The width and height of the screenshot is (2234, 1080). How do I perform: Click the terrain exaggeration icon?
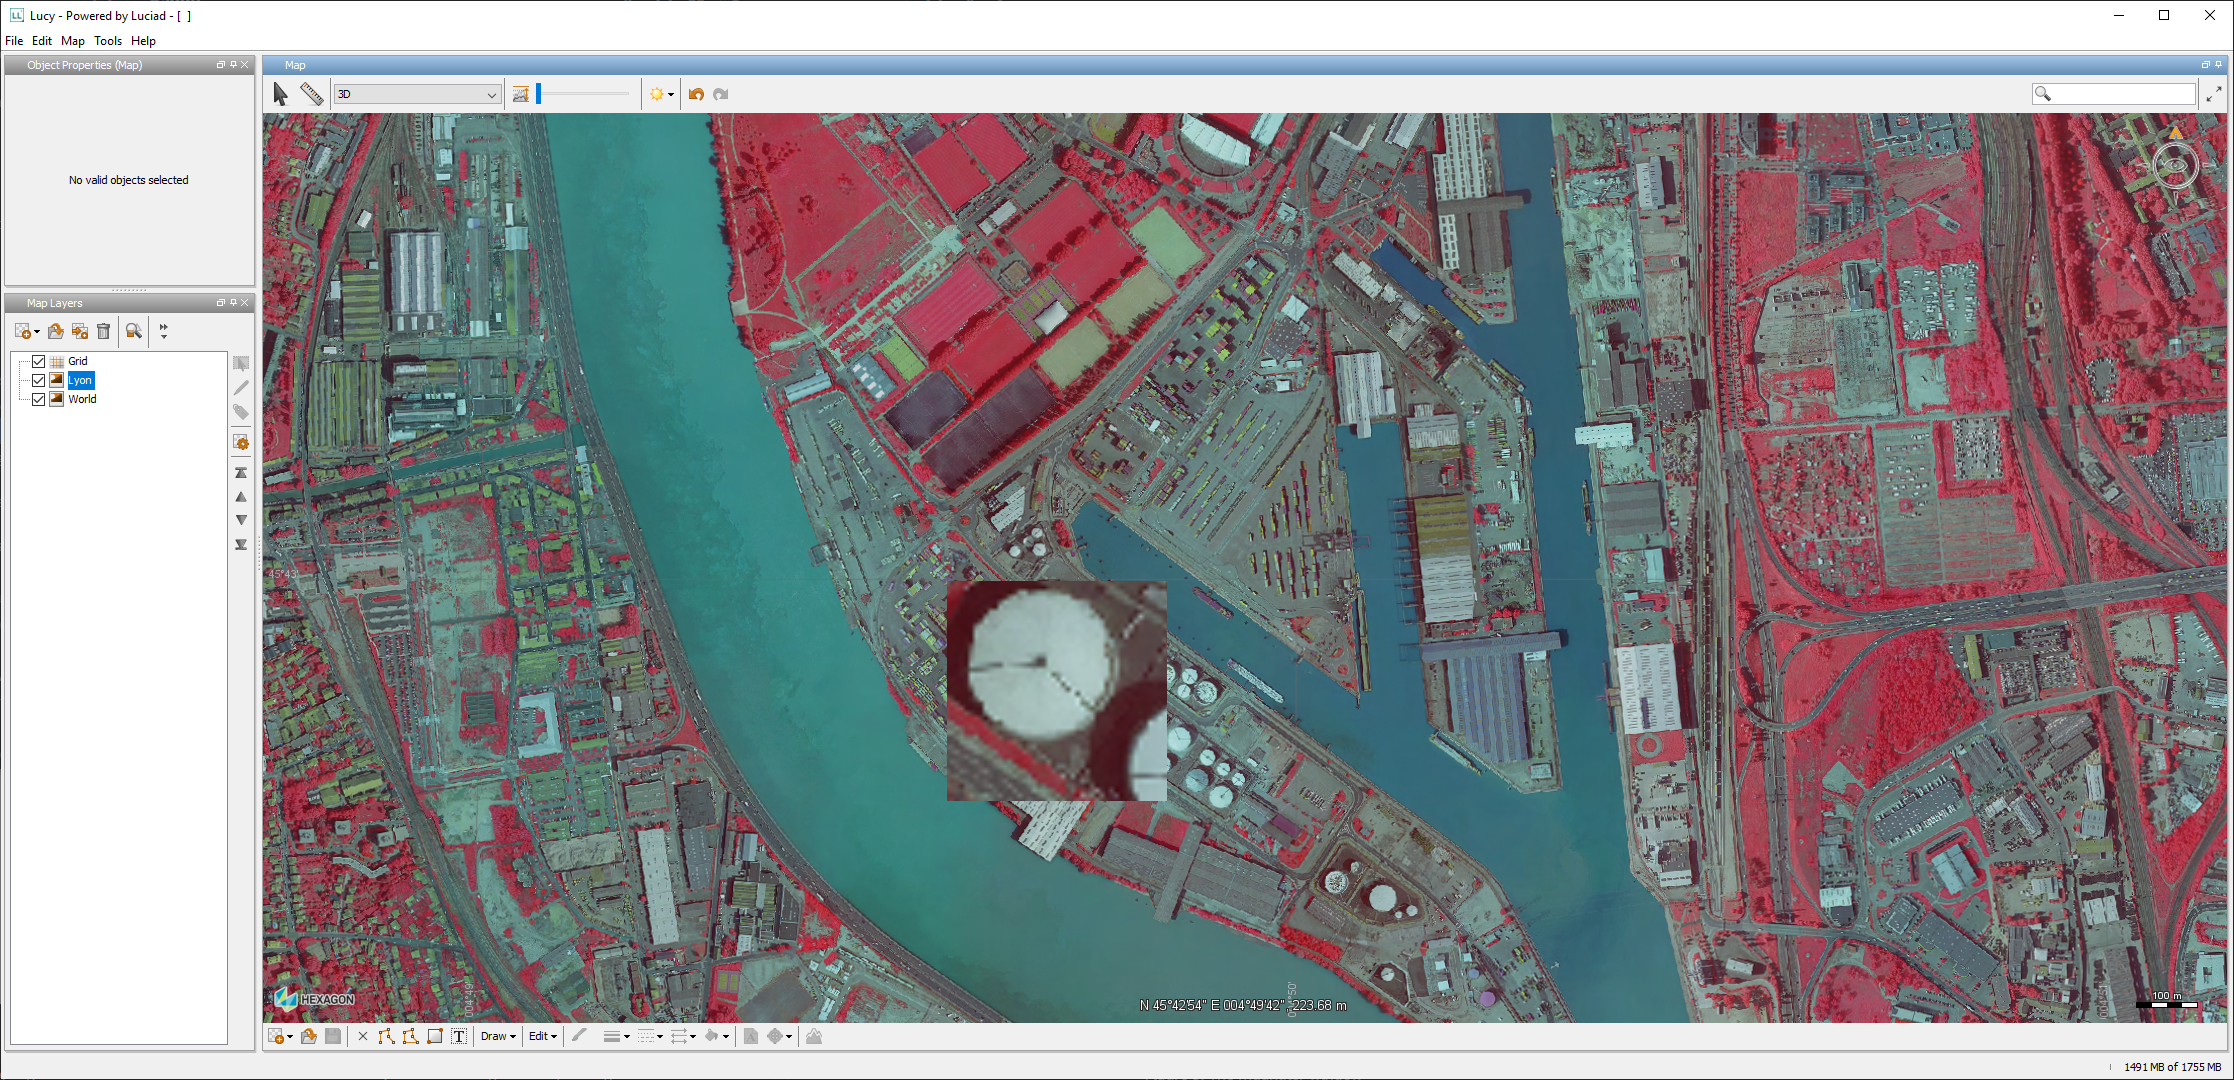[521, 94]
